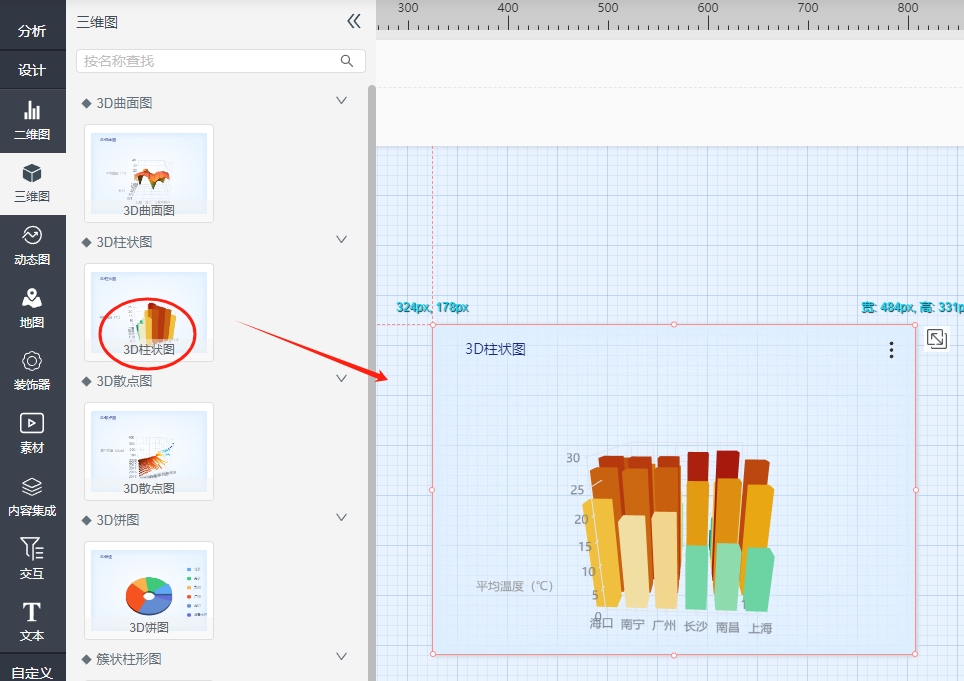This screenshot has width=964, height=681.
Task: Open the 内容集成 layers icon
Action: coord(32,497)
